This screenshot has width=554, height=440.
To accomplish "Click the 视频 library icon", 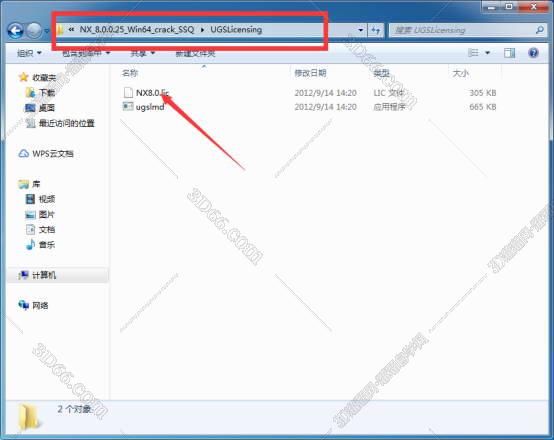I will click(30, 199).
